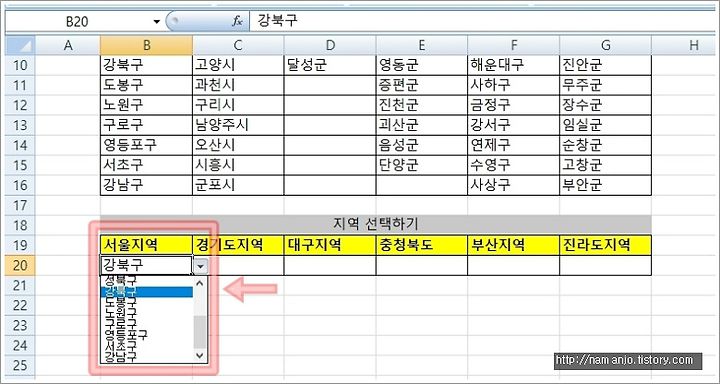Click the gray thumb of the list scrollbar
Image resolution: width=720 pixels, height=384 pixels.
pyautogui.click(x=200, y=332)
